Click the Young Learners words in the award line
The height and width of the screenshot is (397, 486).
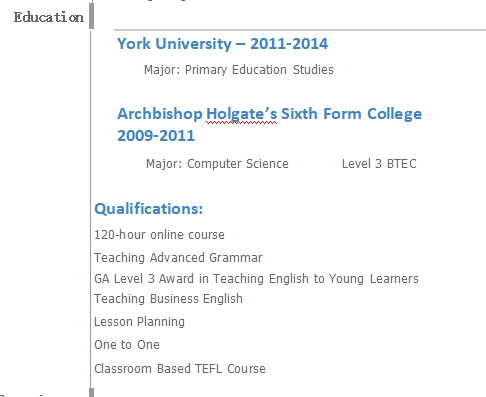[374, 279]
